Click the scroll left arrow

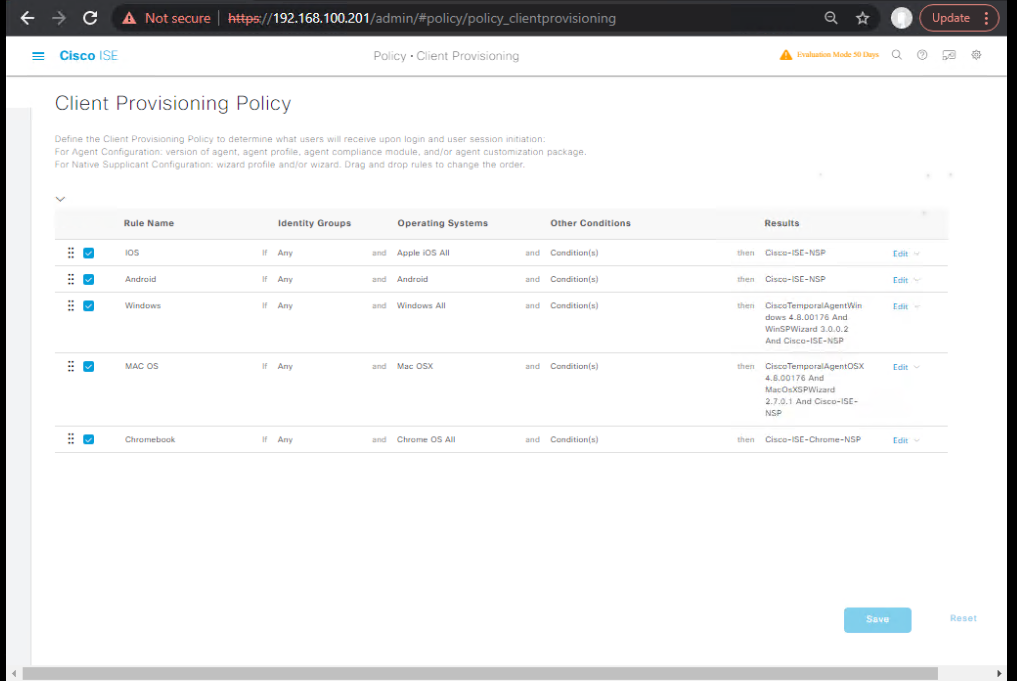point(14,673)
